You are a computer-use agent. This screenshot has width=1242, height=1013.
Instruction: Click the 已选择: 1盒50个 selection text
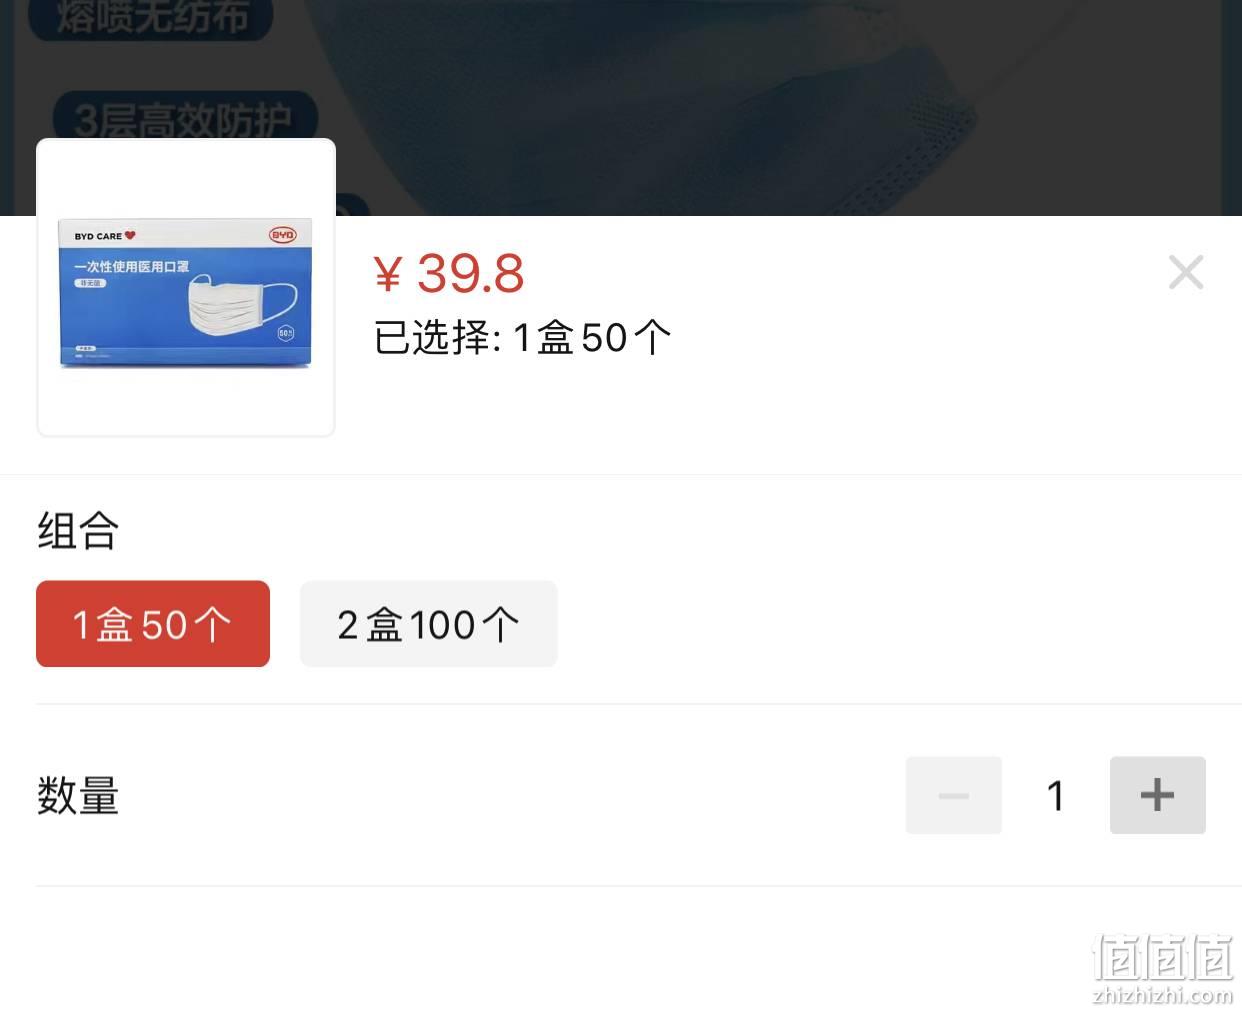(x=522, y=338)
